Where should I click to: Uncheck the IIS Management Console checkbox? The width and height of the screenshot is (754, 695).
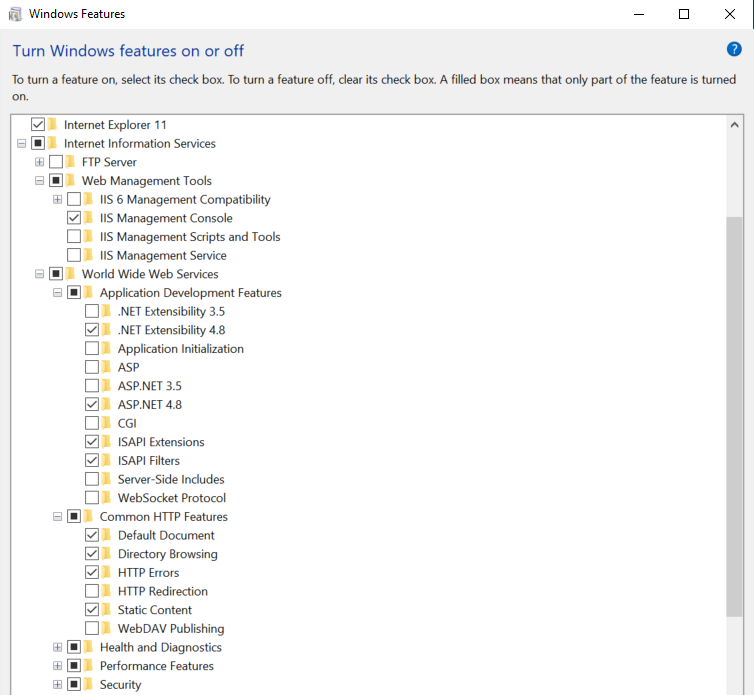tap(74, 218)
